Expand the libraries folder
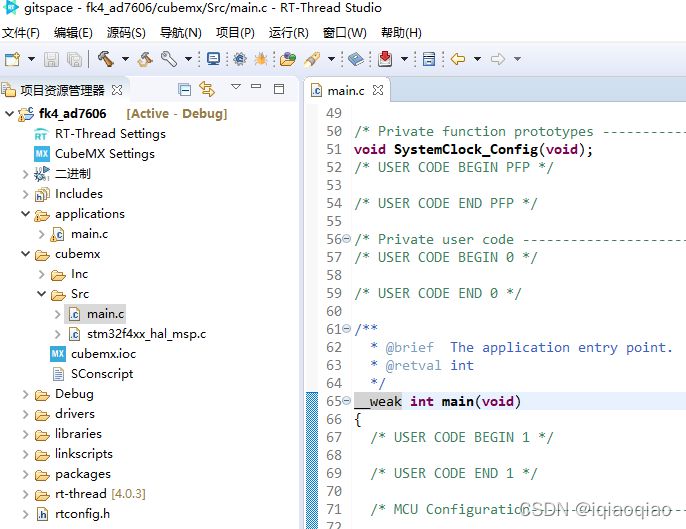The image size is (686, 529). [x=25, y=434]
